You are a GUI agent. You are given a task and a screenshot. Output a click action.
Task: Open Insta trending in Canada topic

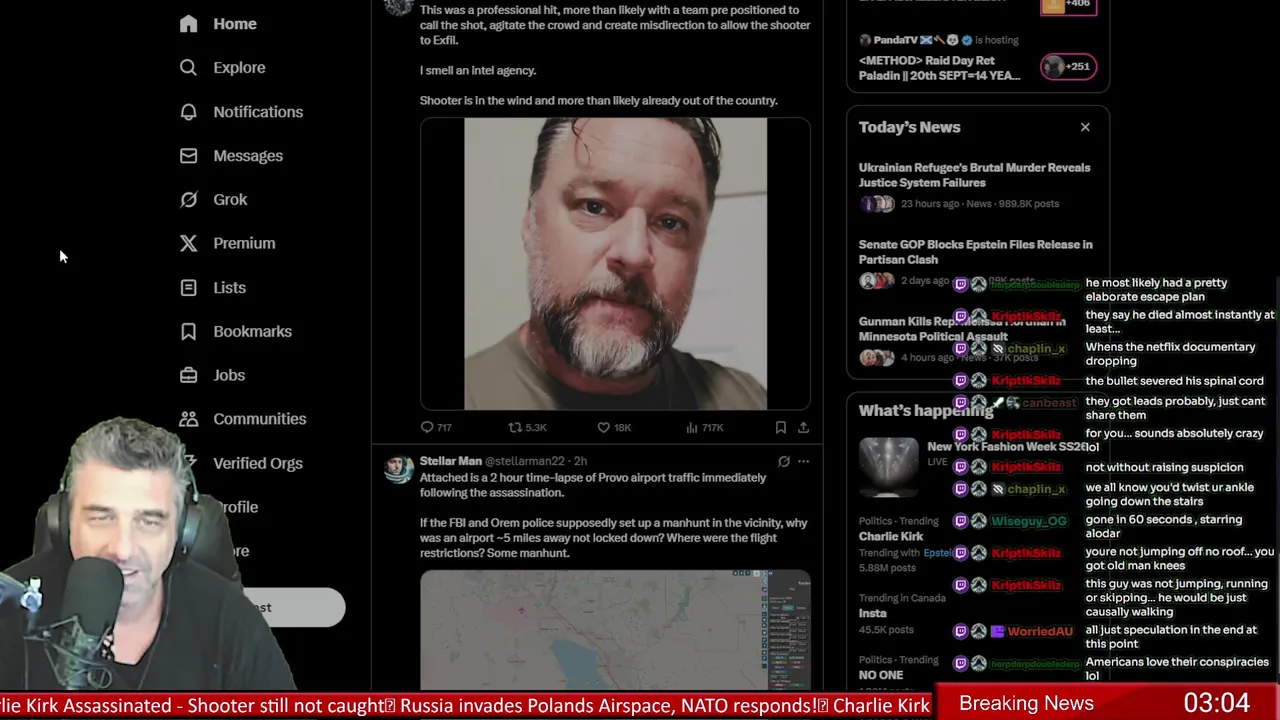click(873, 613)
